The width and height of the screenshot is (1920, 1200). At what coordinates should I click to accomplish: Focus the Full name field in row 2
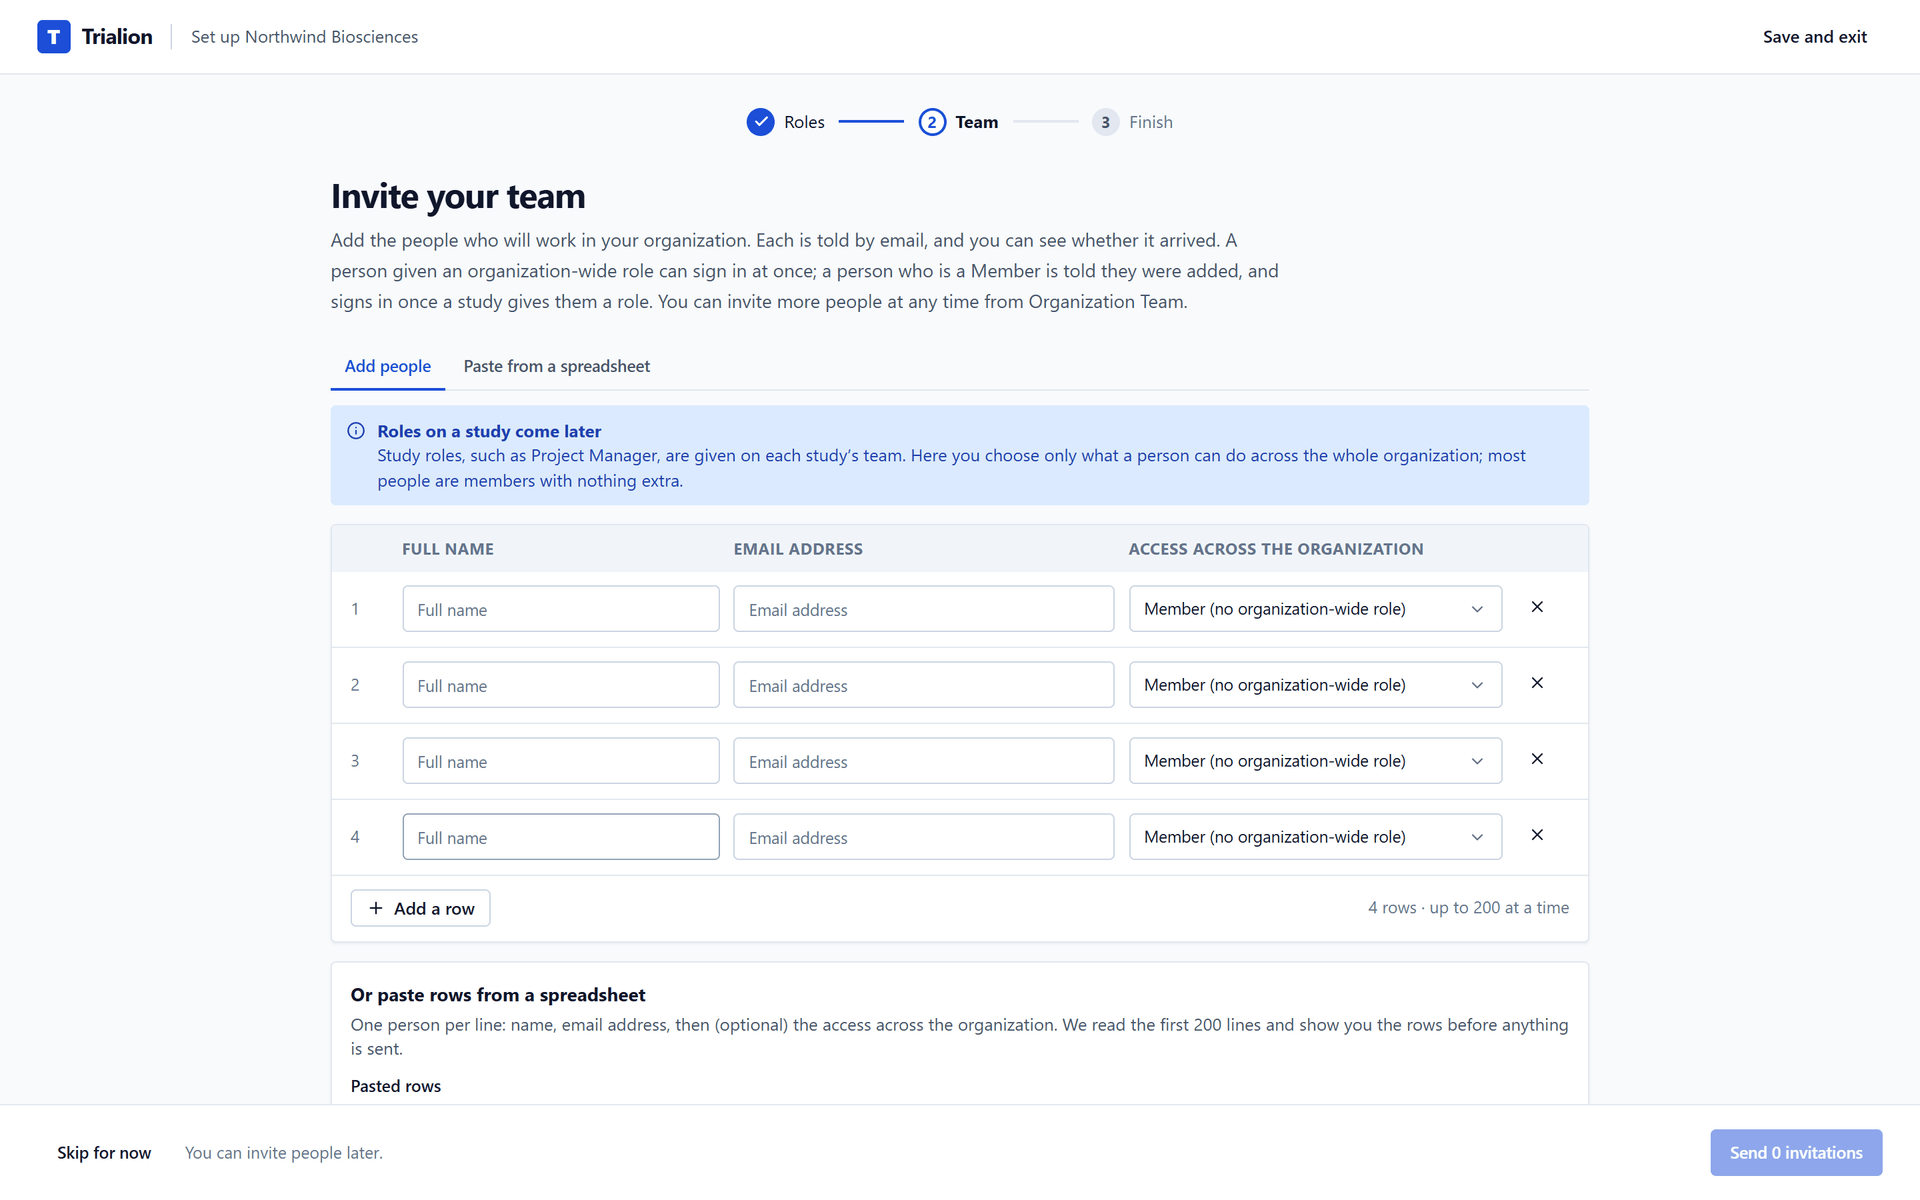point(561,685)
